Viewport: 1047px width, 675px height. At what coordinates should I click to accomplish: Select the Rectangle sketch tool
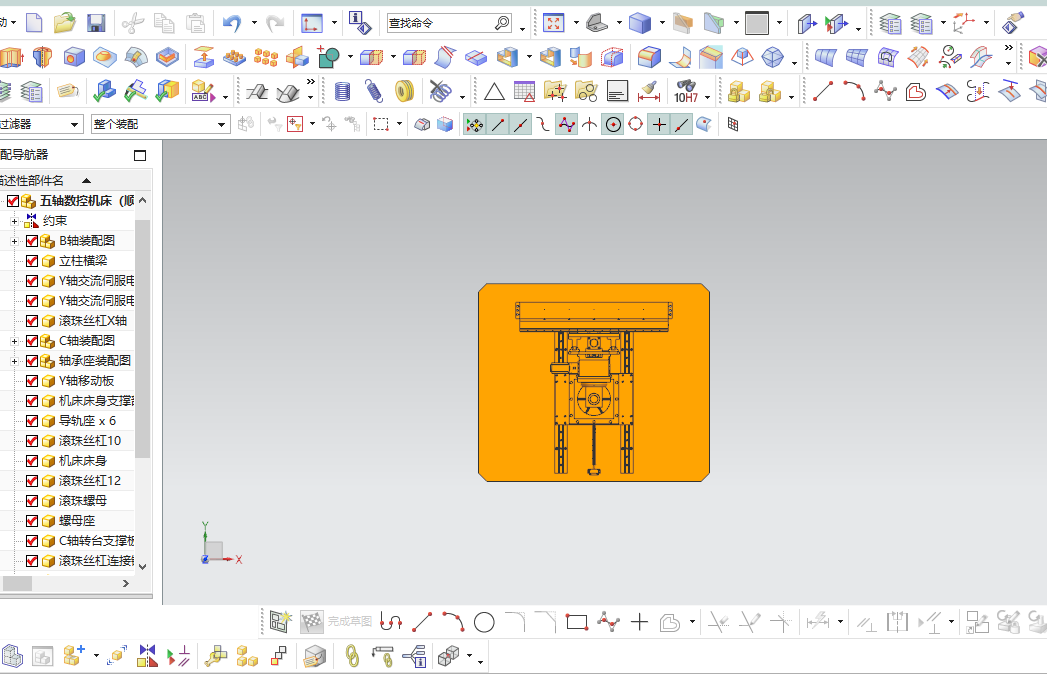(577, 622)
